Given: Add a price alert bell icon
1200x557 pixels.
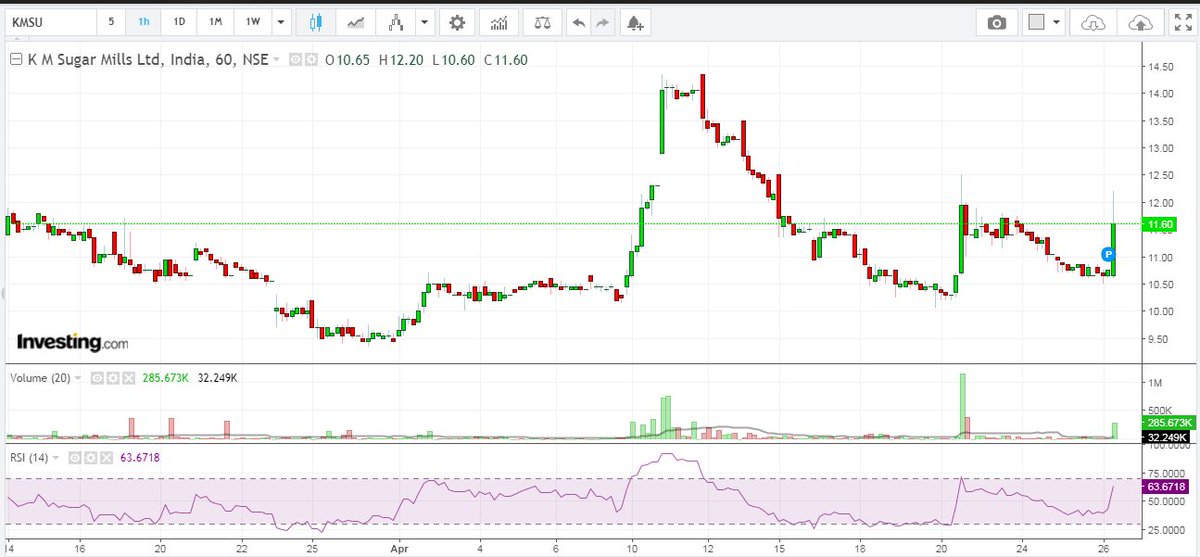Looking at the screenshot, I should 634,21.
